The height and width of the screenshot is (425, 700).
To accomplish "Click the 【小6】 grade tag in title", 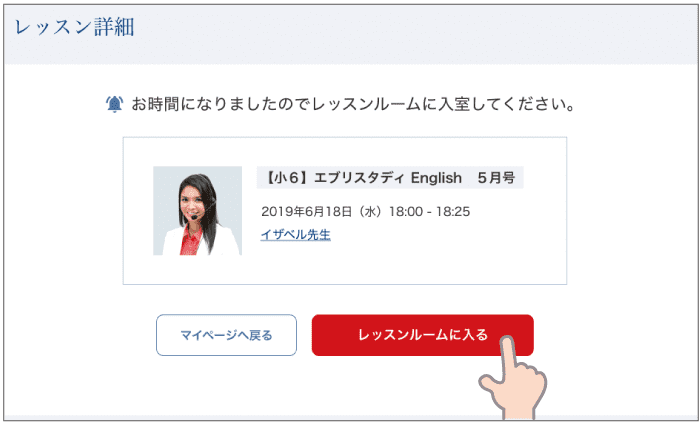I will pyautogui.click(x=284, y=178).
